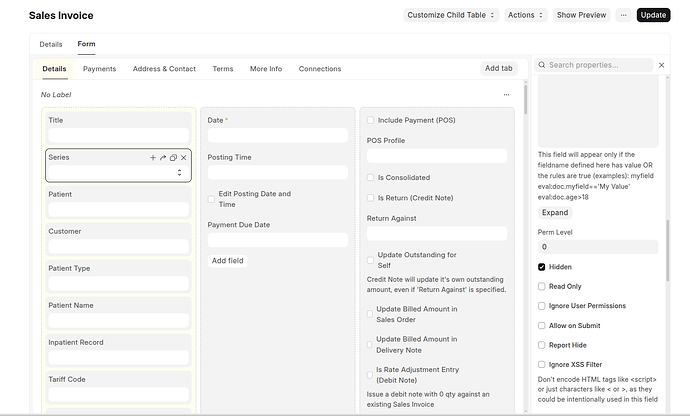This screenshot has height=416, width=690.
Task: Click the Expand button under the code field
Action: pos(555,213)
